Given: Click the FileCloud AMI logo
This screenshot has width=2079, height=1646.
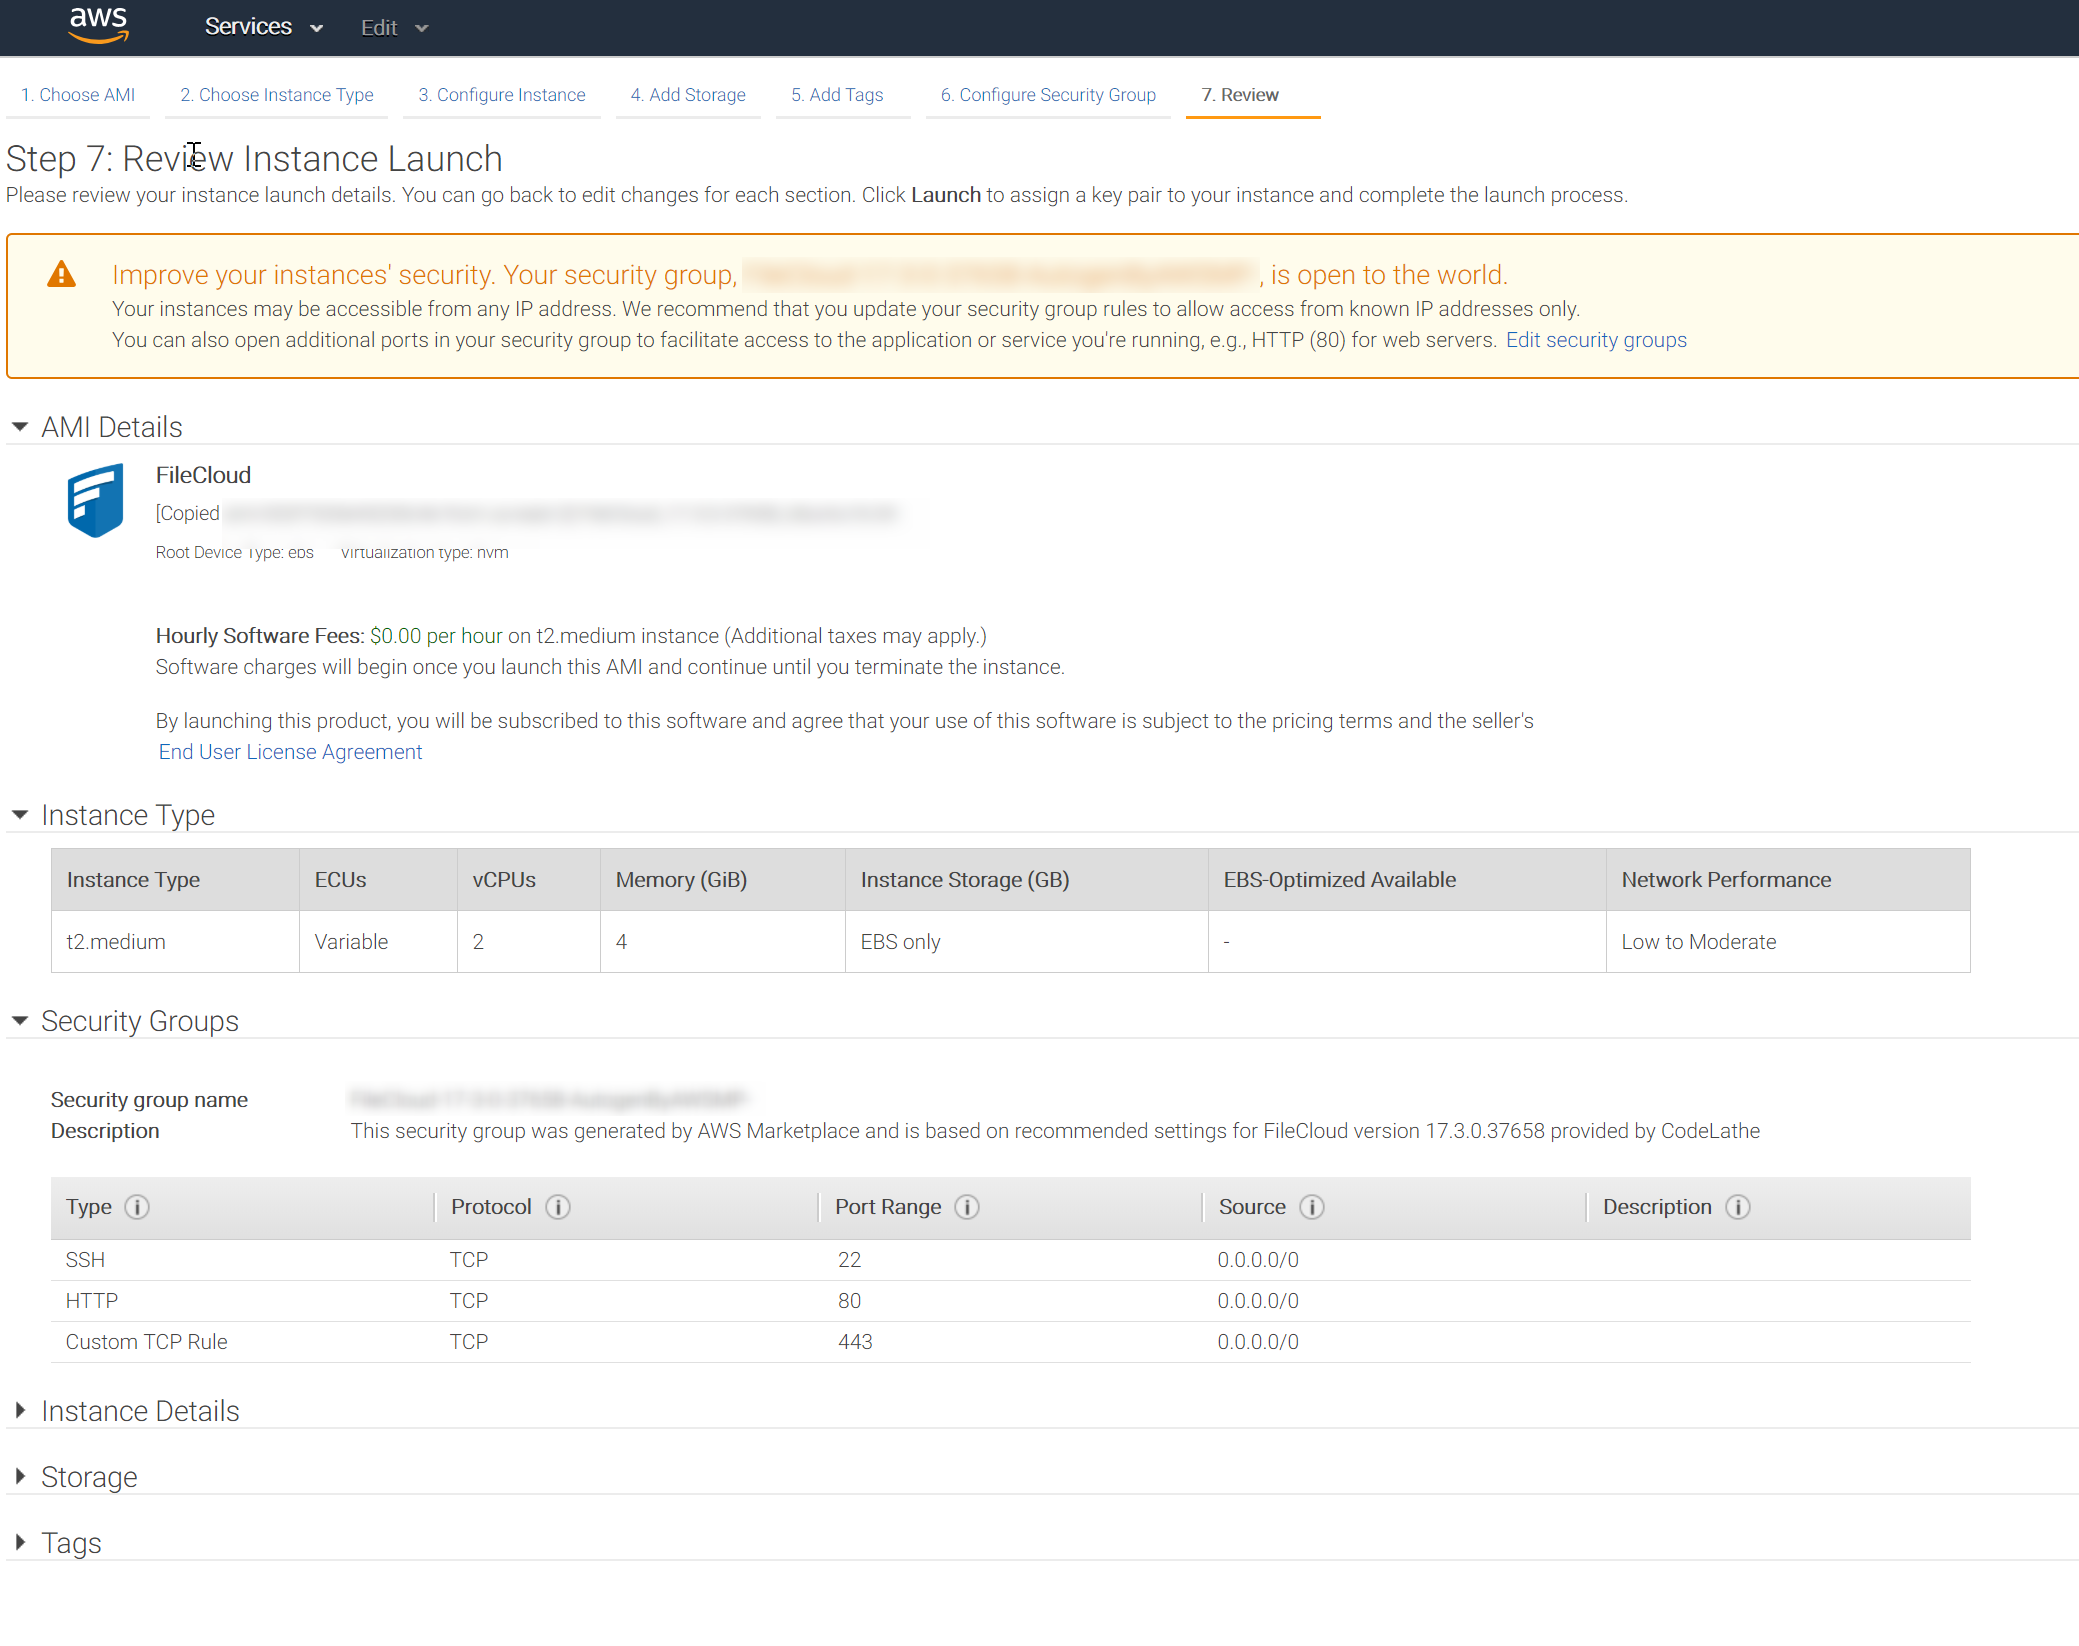Looking at the screenshot, I should (x=96, y=500).
